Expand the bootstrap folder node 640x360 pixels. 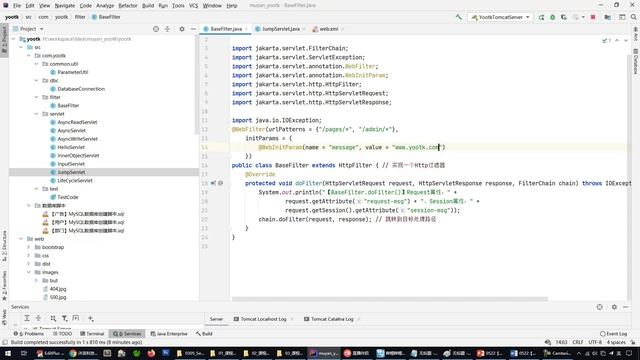[29, 247]
